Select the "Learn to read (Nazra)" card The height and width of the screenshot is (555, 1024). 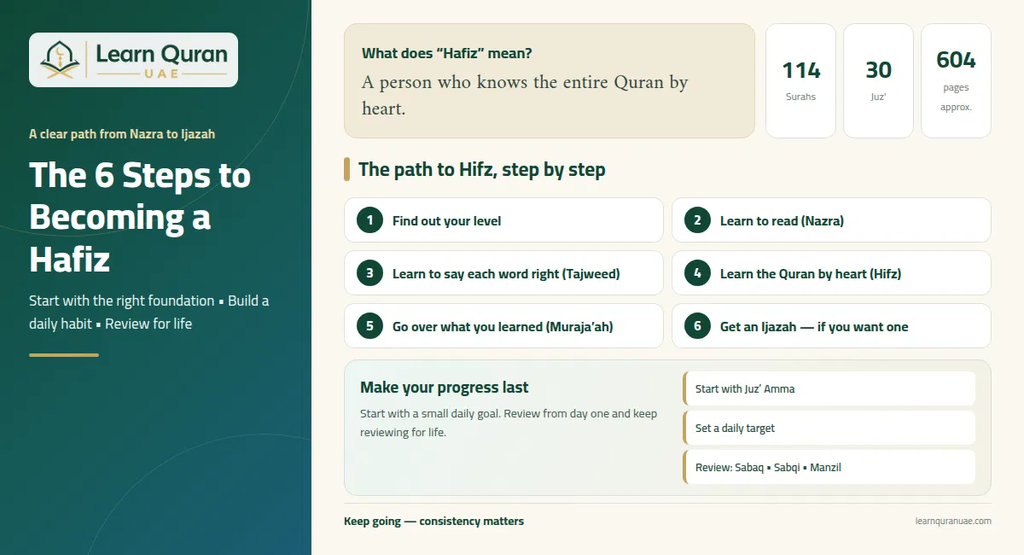[831, 221]
